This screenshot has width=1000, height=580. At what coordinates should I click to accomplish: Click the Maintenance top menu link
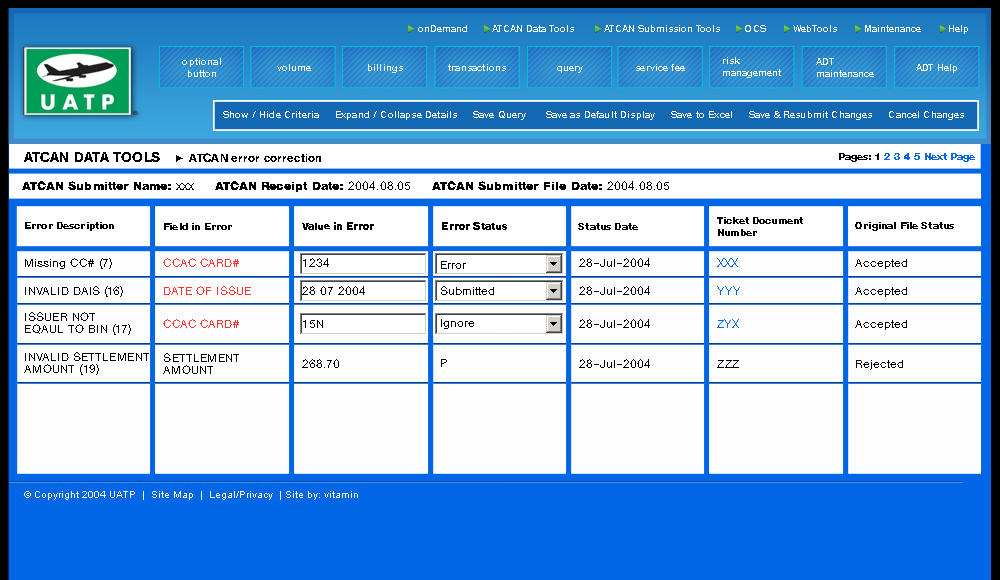coord(892,29)
